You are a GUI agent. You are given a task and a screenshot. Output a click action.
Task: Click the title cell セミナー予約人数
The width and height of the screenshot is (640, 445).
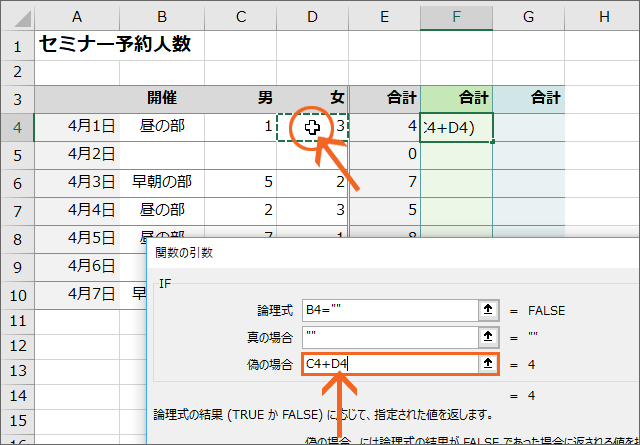pos(116,44)
